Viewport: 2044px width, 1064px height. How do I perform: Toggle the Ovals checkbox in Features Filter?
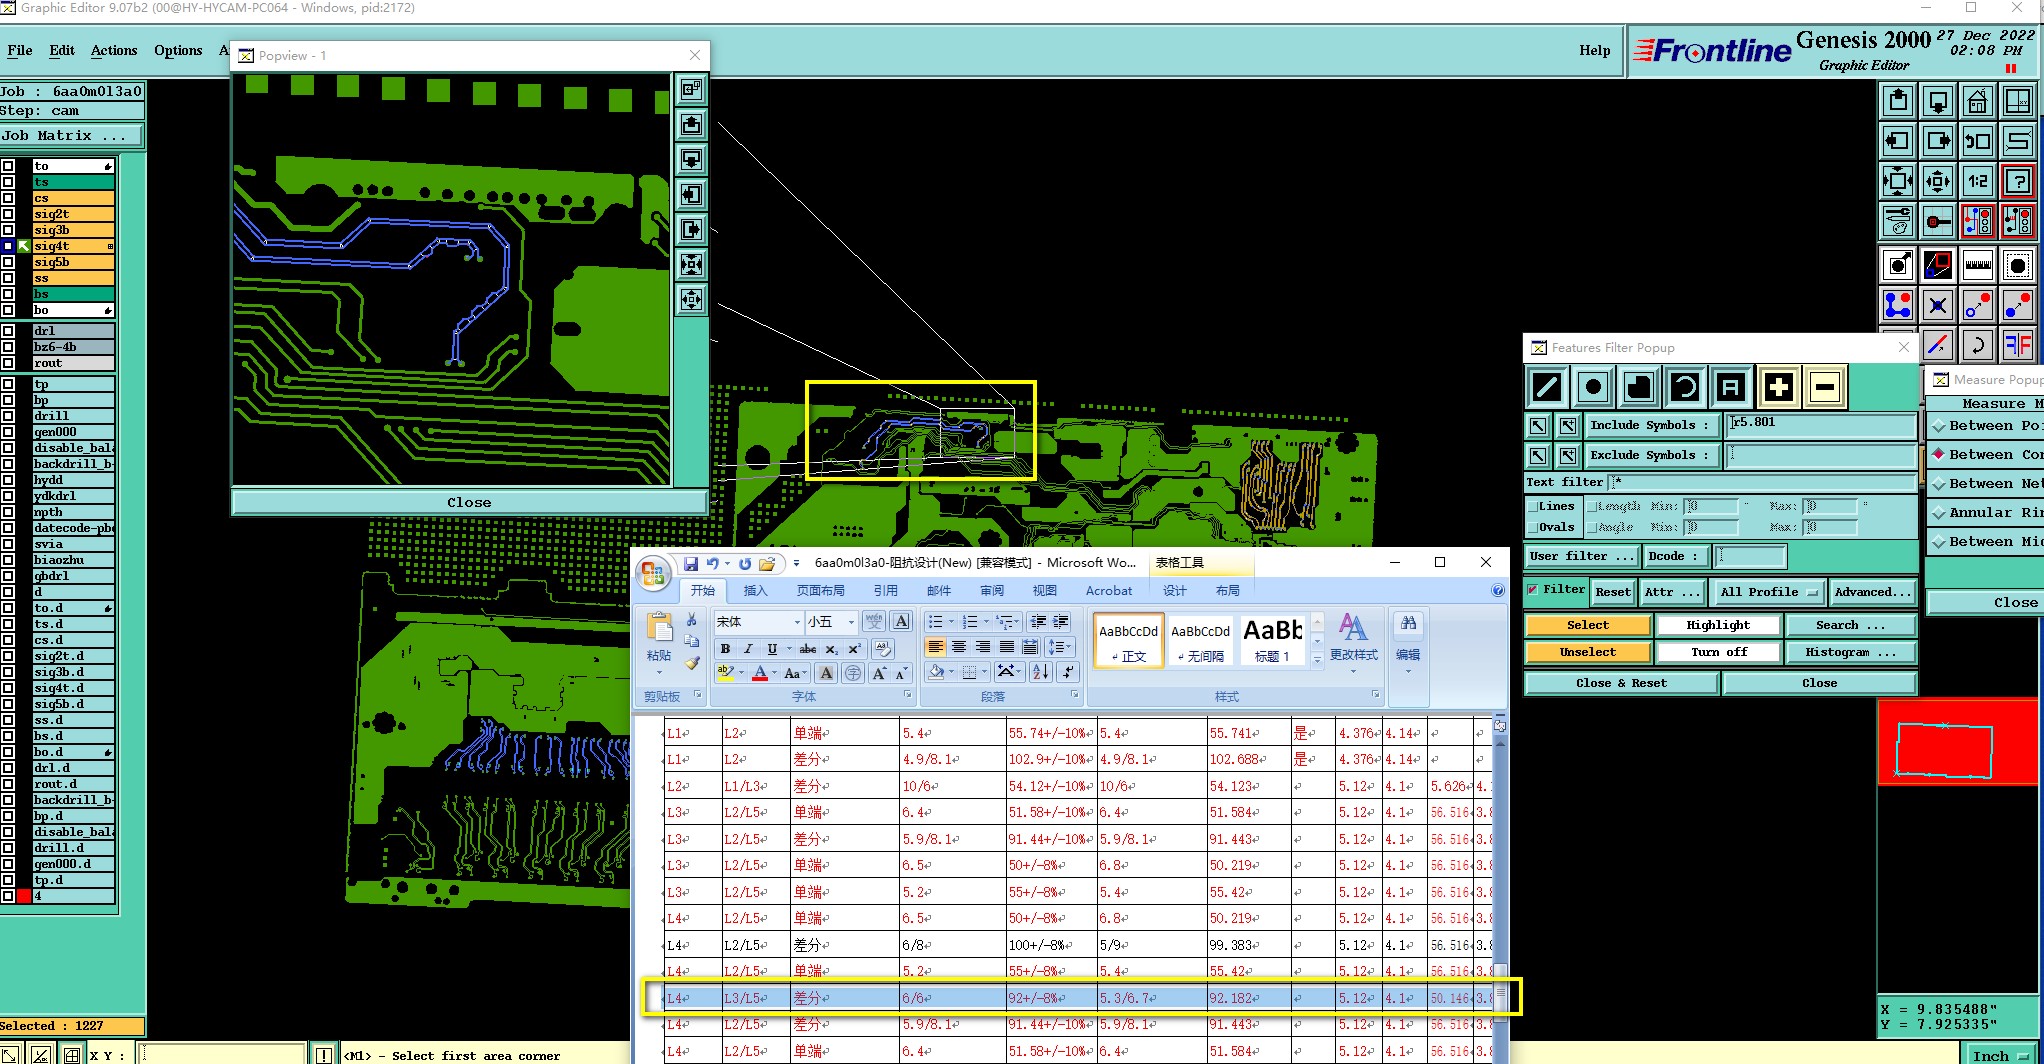click(1532, 527)
